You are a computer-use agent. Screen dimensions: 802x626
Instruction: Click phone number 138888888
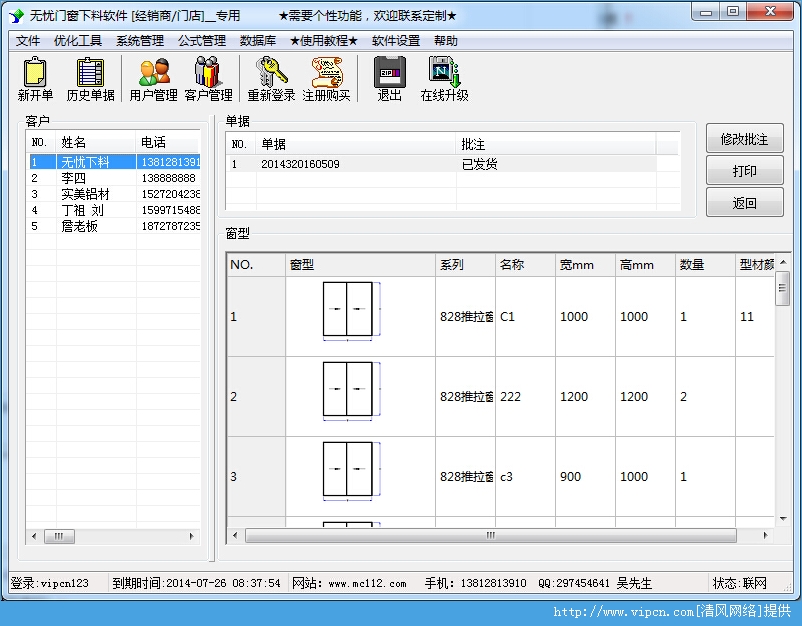[169, 178]
